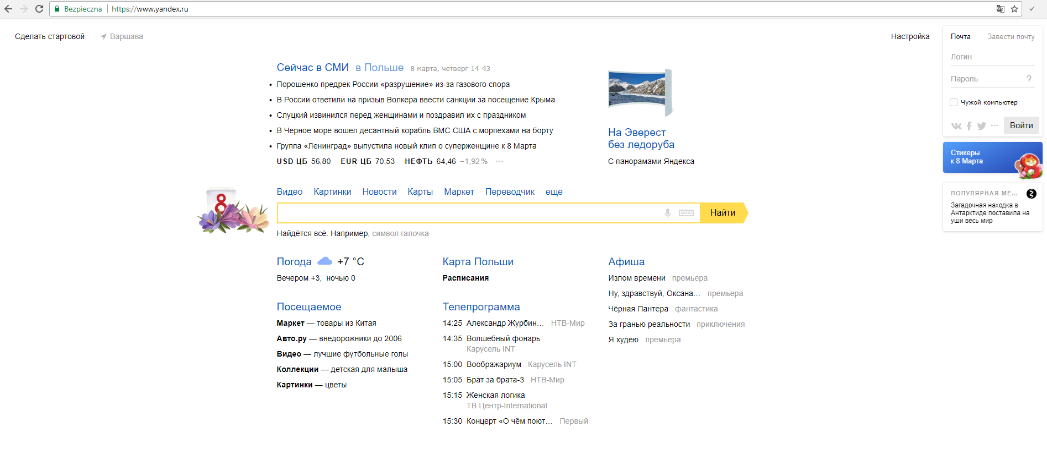This screenshot has width=1047, height=449.
Task: Tick the Чужой компьютер checkbox
Action: coord(954,102)
